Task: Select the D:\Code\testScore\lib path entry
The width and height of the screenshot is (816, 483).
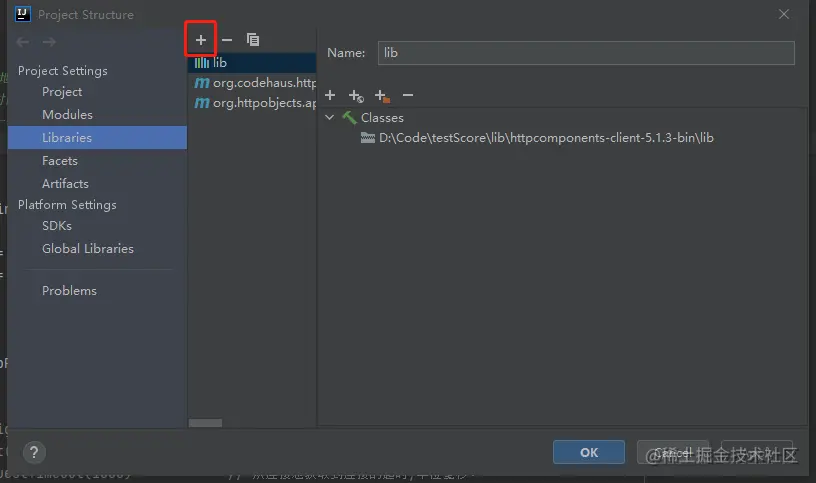Action: [546, 138]
